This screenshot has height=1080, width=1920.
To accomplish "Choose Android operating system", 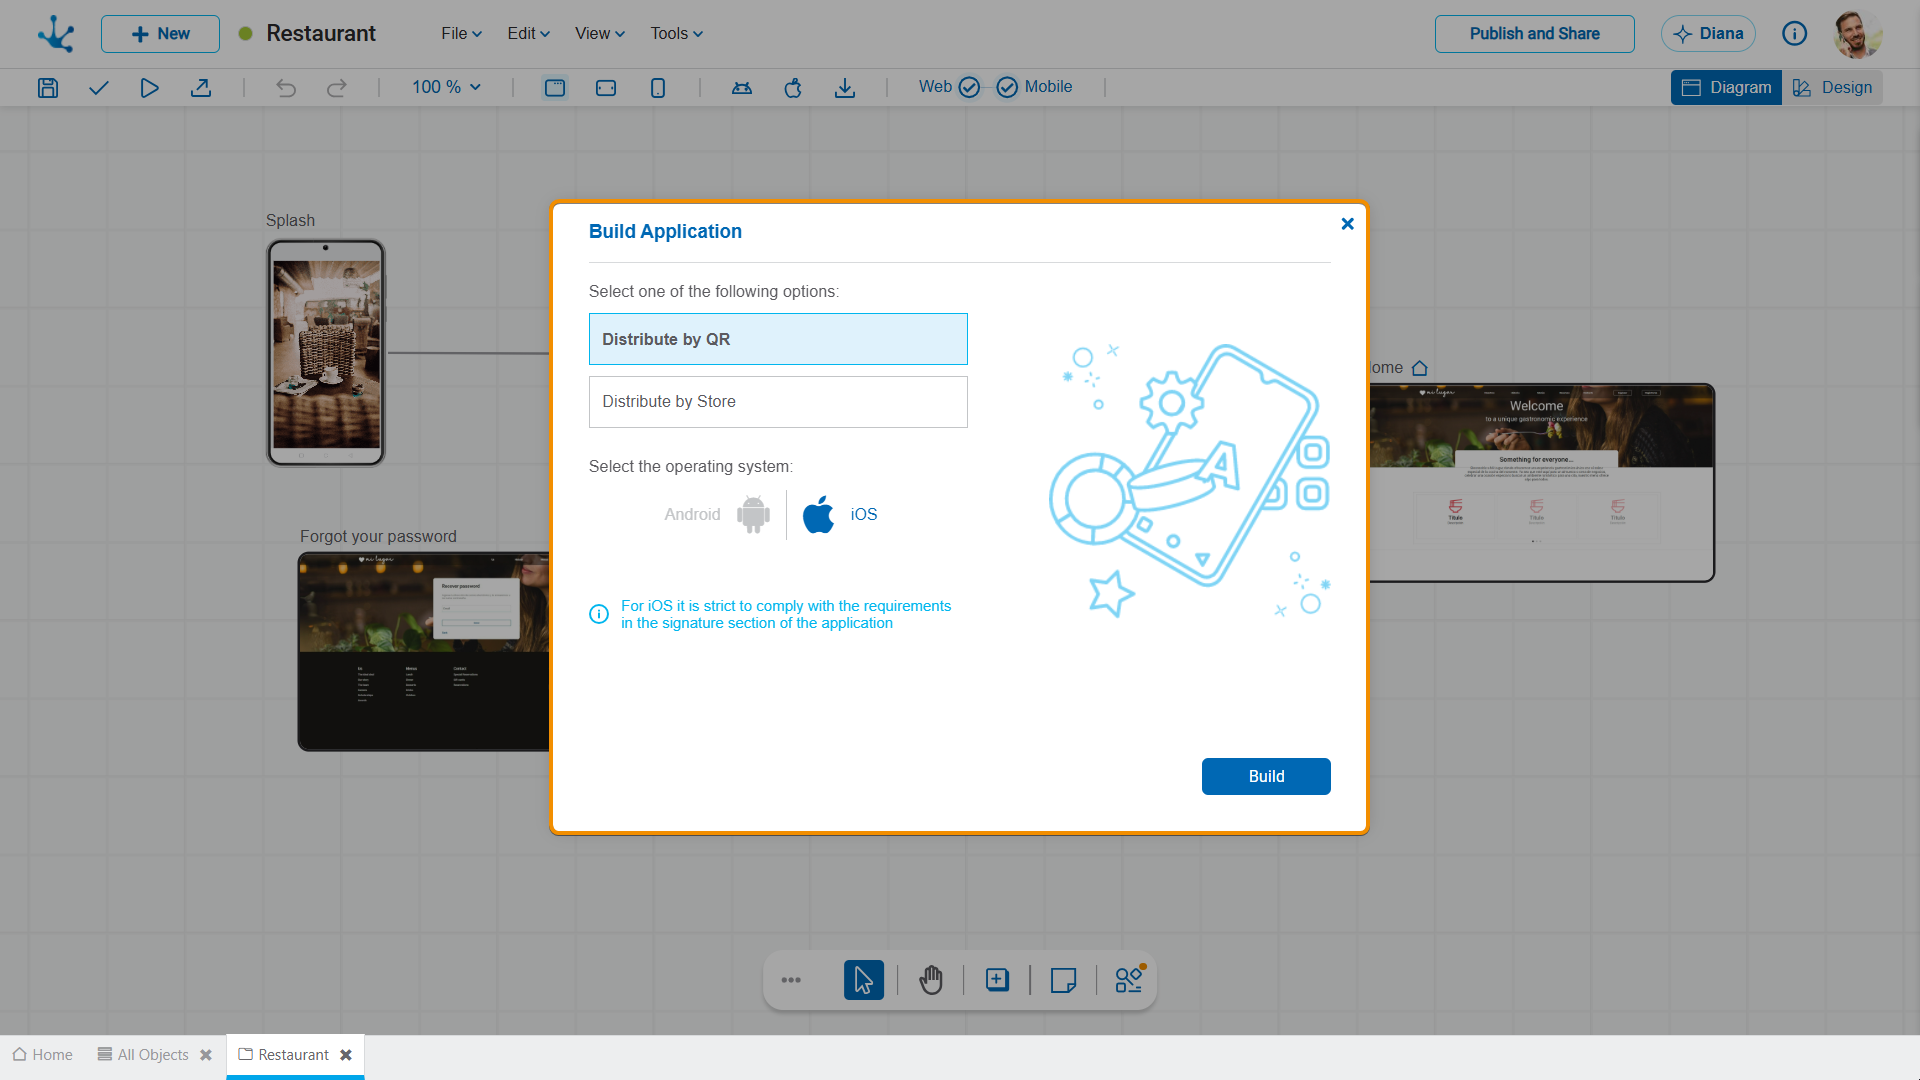I will 718,514.
